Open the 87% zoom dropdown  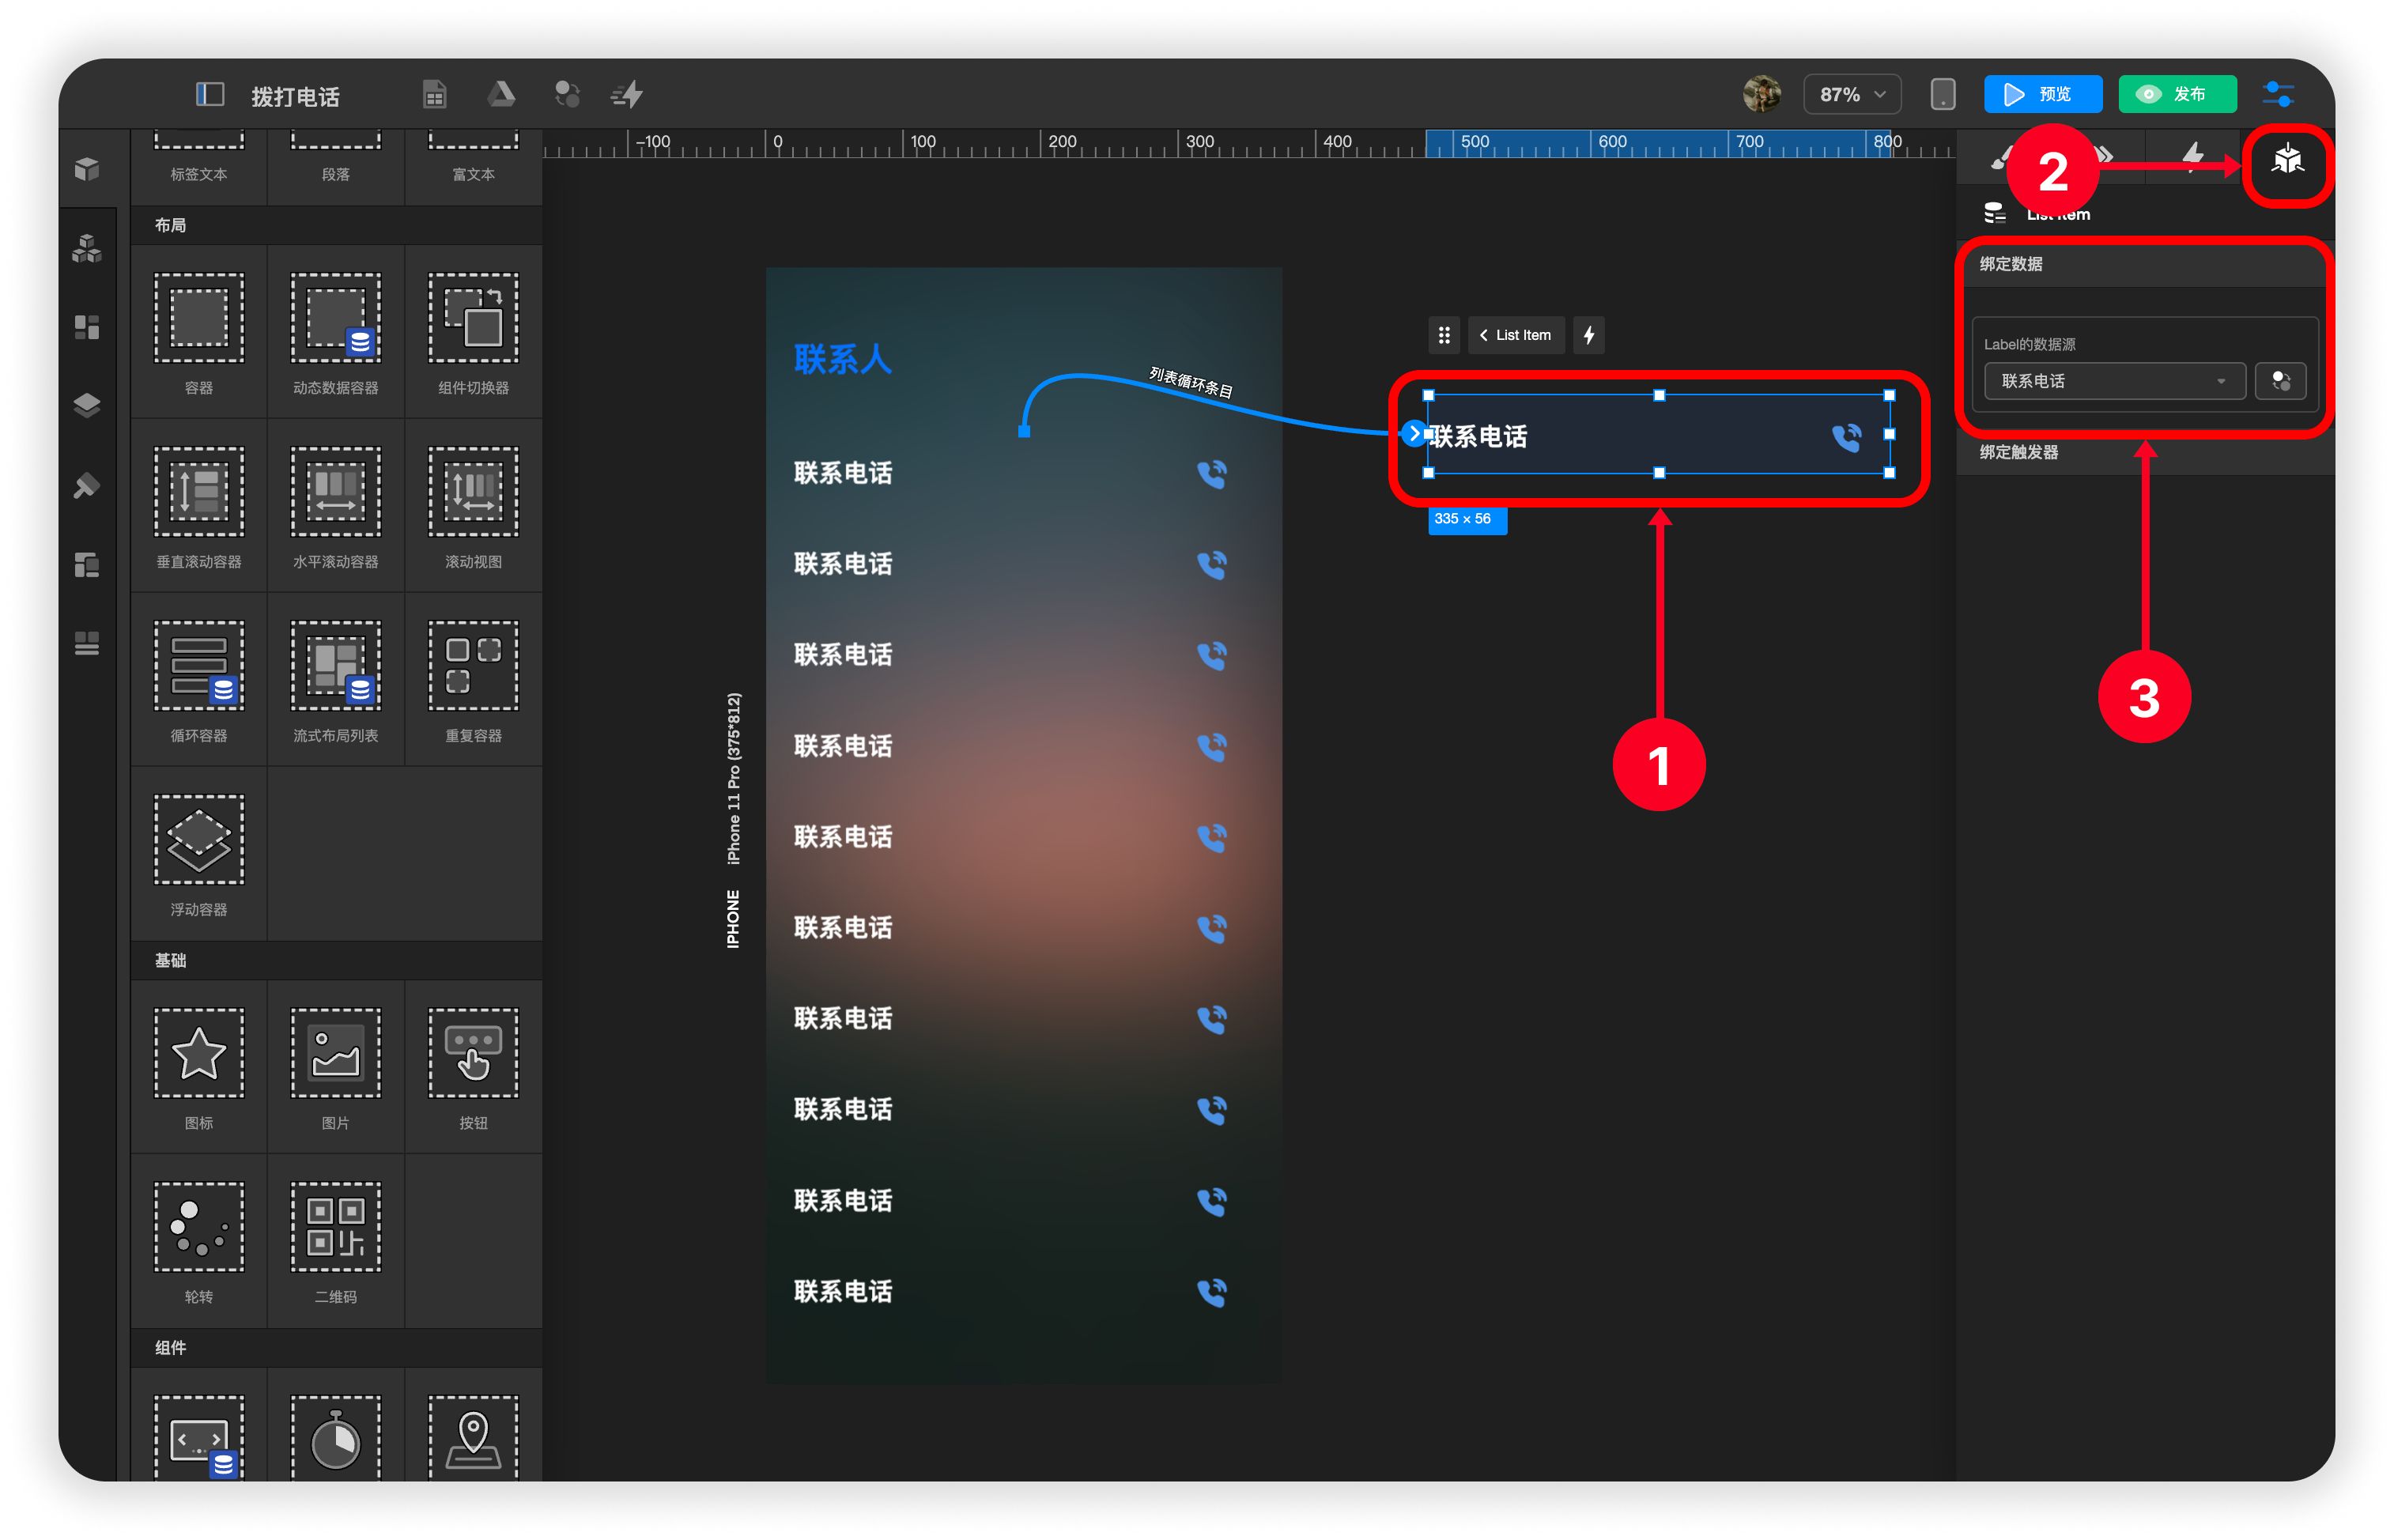(x=1851, y=95)
